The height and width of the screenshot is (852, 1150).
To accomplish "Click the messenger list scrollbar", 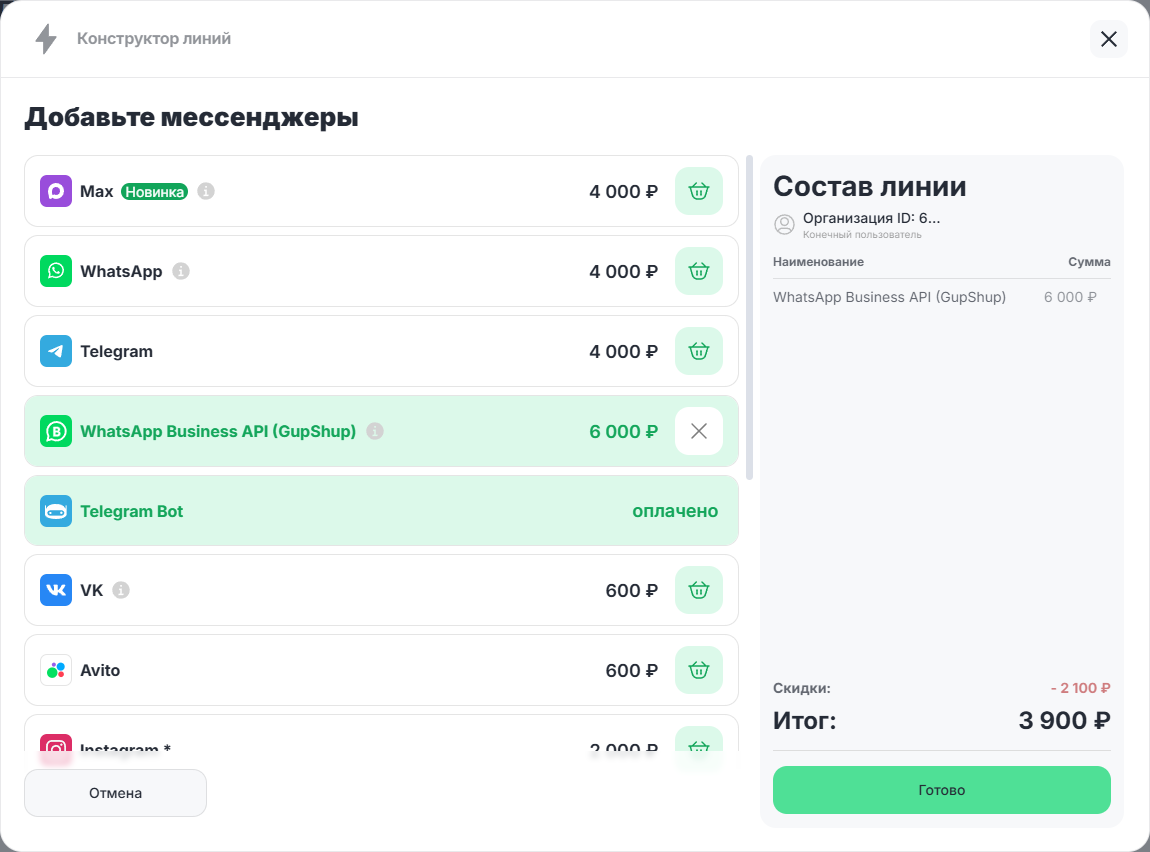I will click(x=750, y=318).
